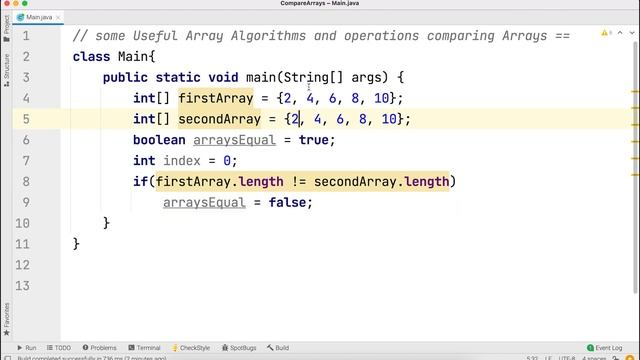Click the value 10 in firstArray initializer
The width and height of the screenshot is (640, 360).
coord(382,98)
